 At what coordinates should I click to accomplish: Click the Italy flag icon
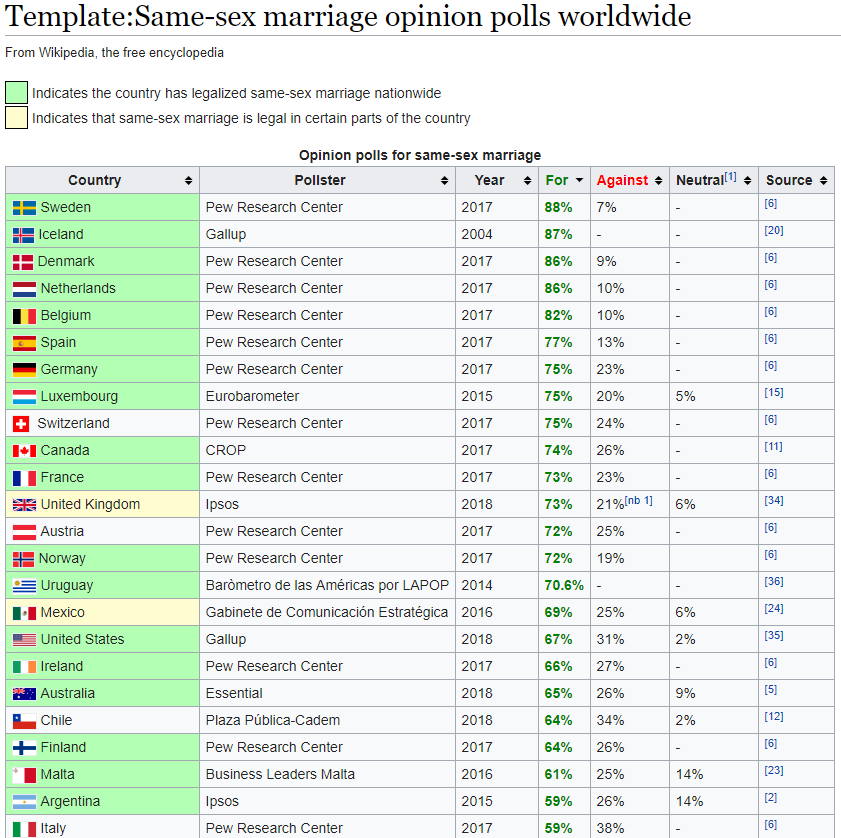pos(23,828)
